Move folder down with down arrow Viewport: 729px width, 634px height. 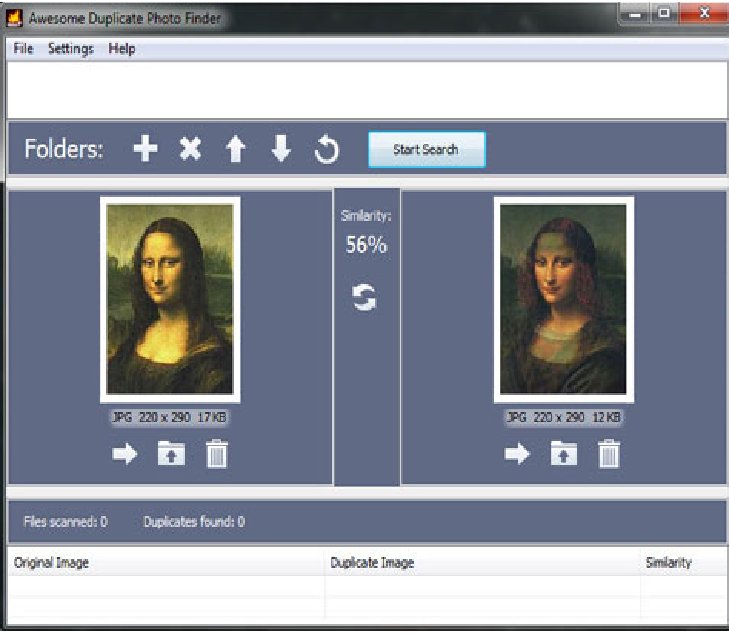[x=281, y=150]
